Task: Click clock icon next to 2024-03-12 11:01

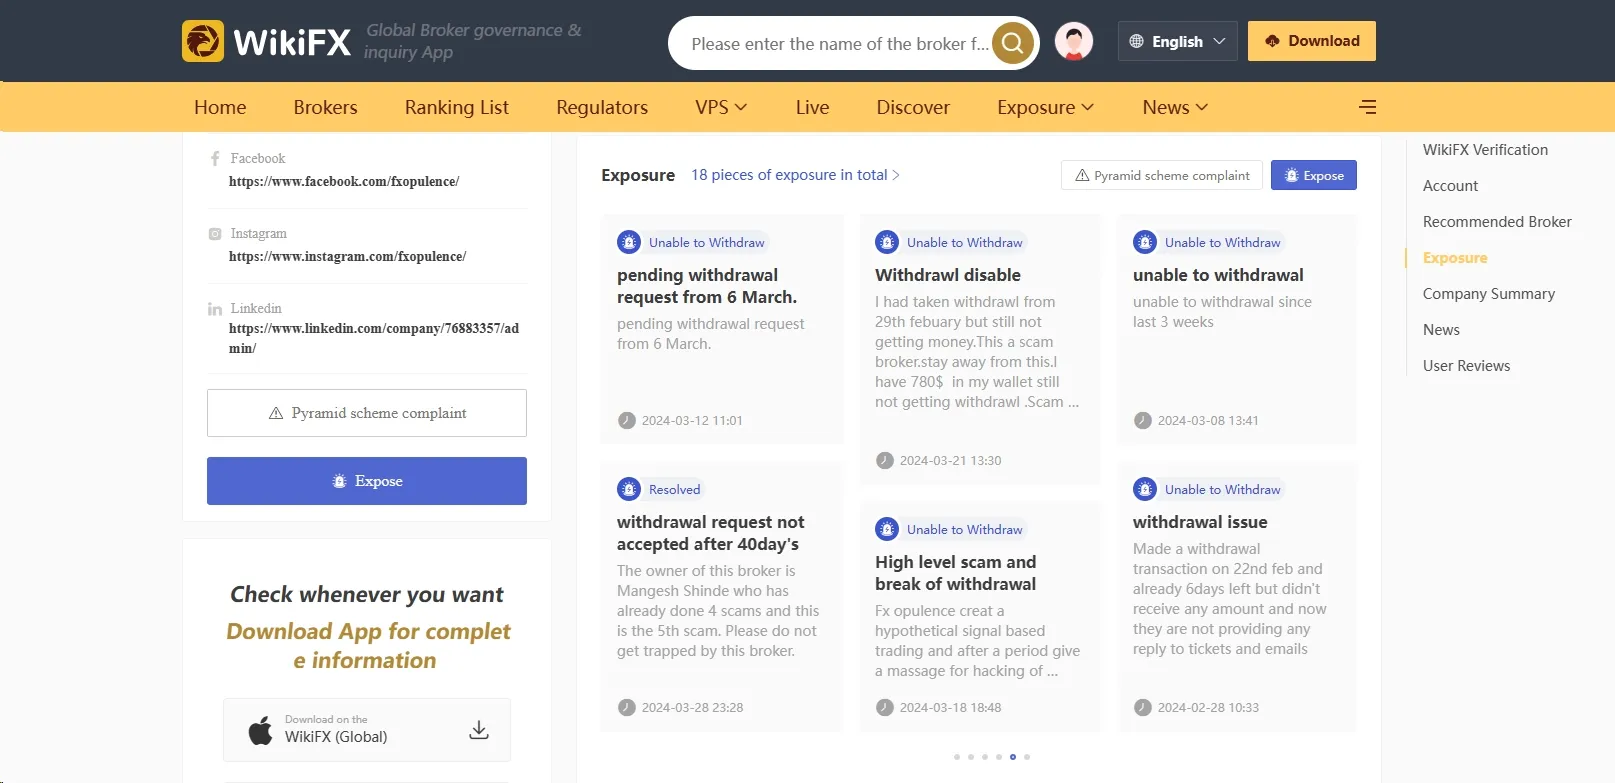Action: (627, 421)
